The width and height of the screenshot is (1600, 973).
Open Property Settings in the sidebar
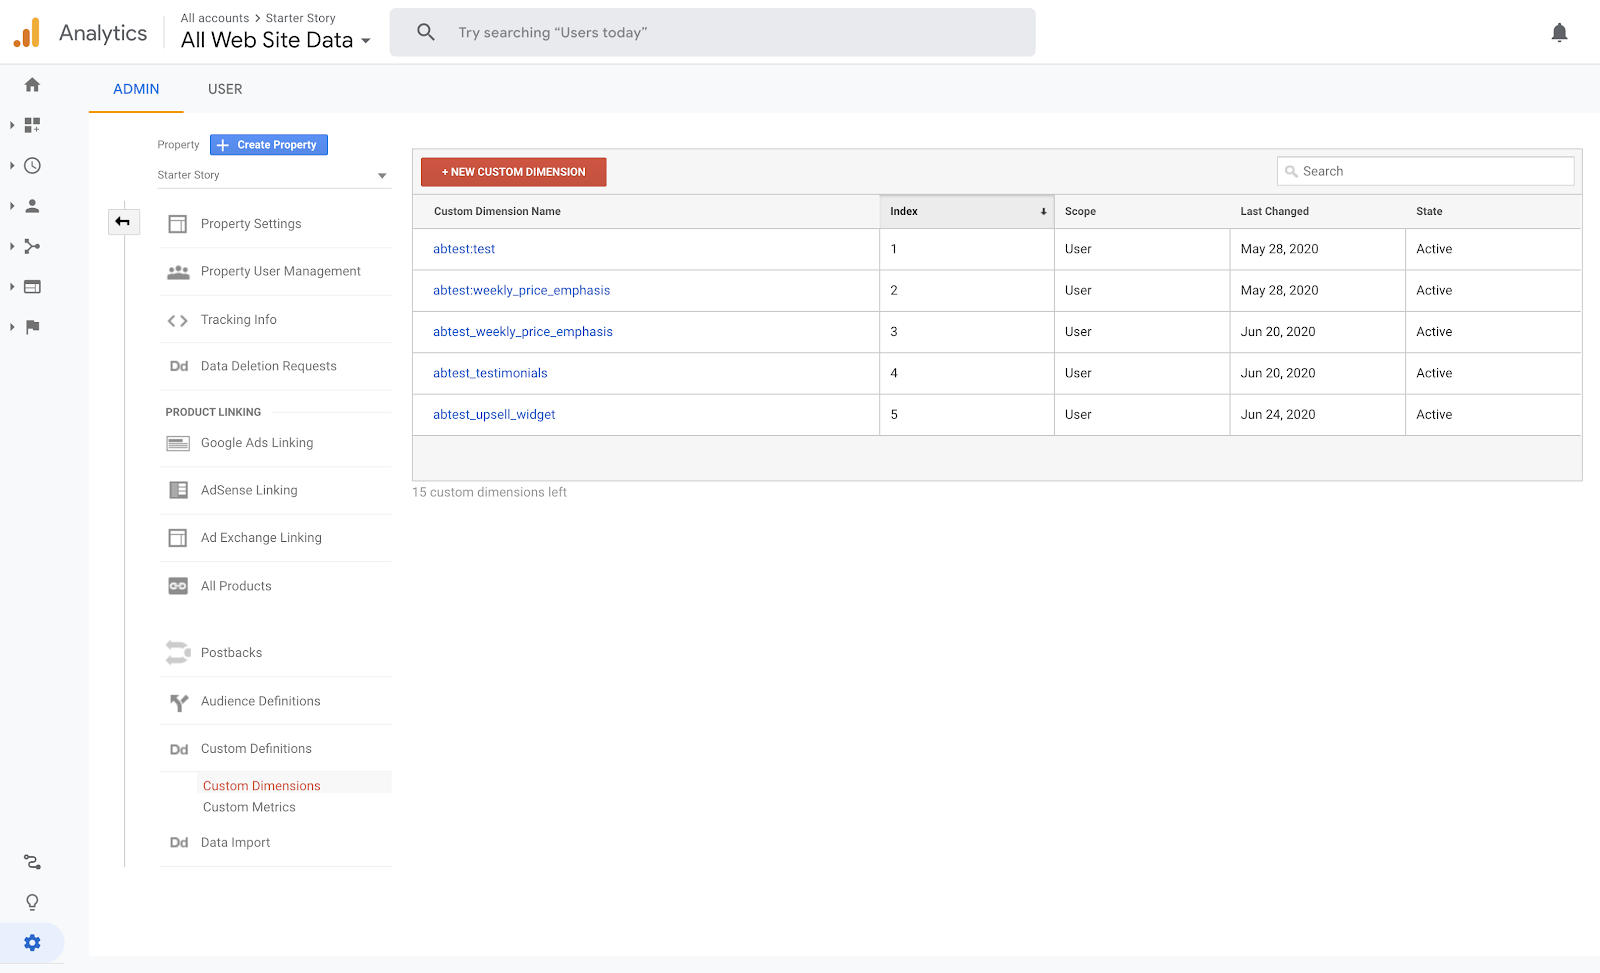coord(251,224)
